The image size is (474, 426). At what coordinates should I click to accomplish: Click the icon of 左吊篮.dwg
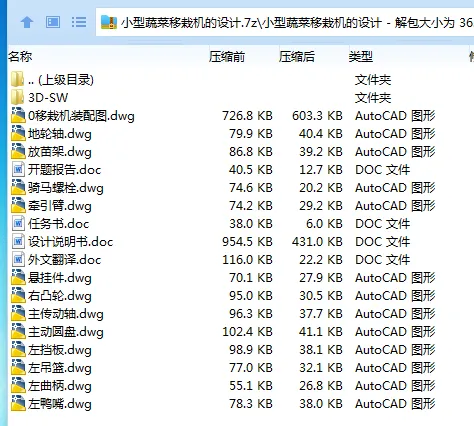pos(18,368)
